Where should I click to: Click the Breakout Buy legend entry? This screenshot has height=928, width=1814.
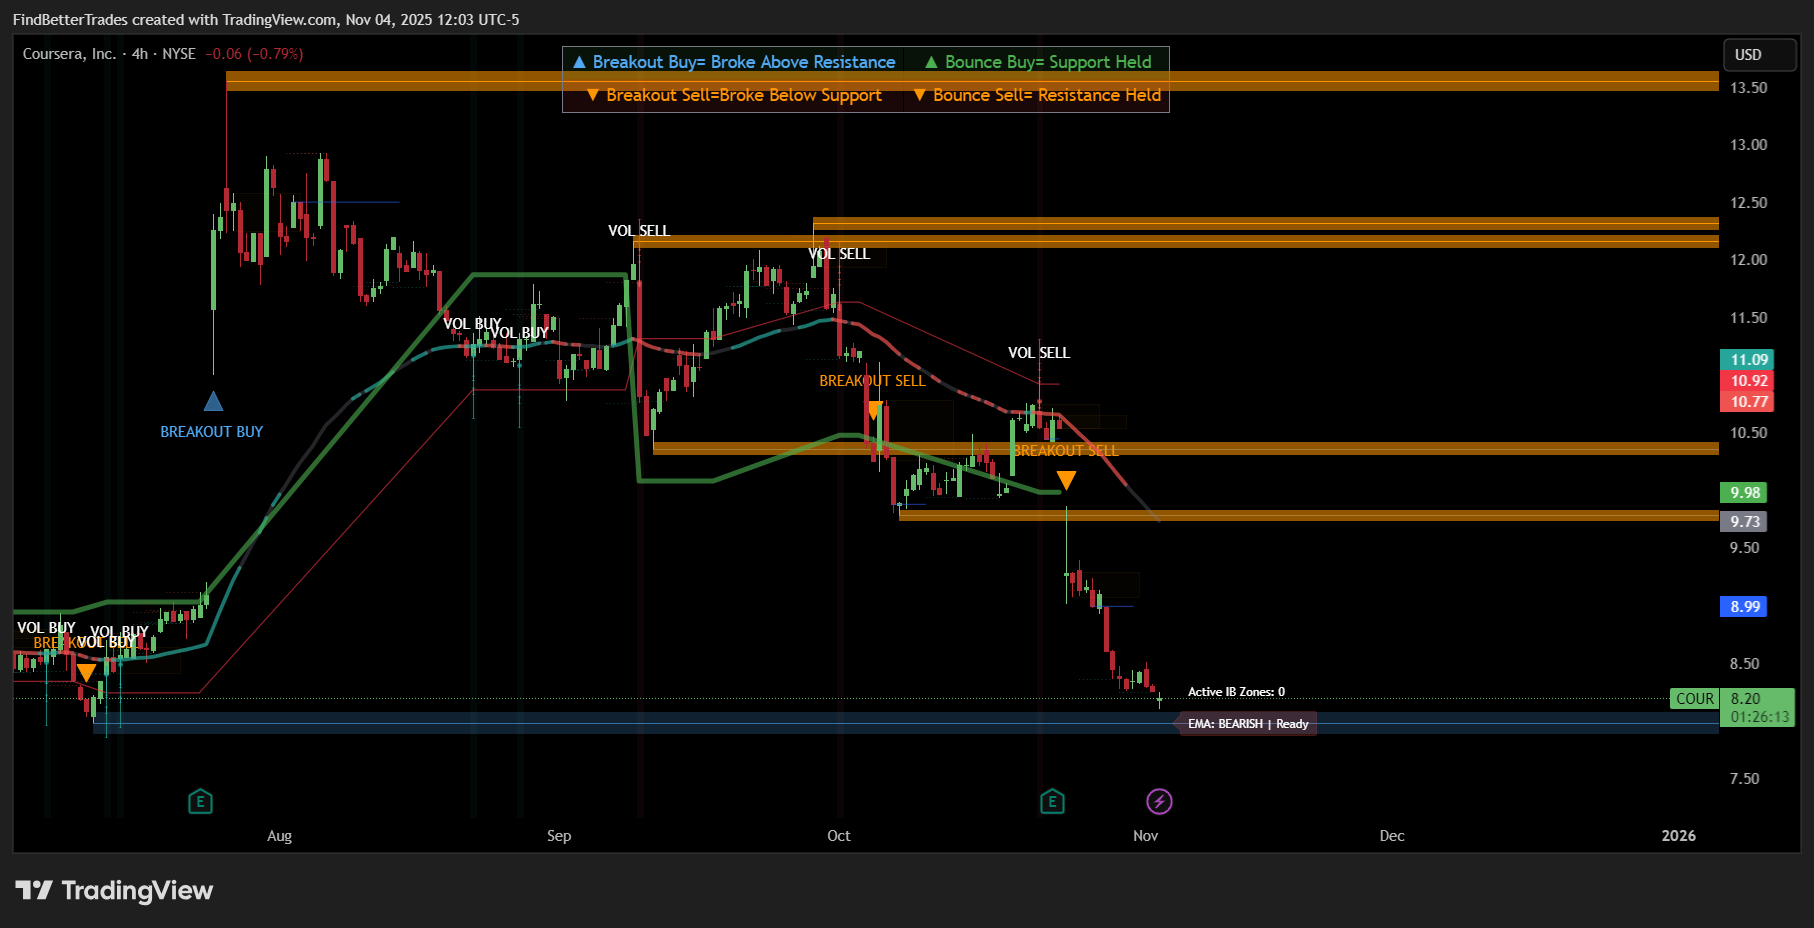(734, 62)
